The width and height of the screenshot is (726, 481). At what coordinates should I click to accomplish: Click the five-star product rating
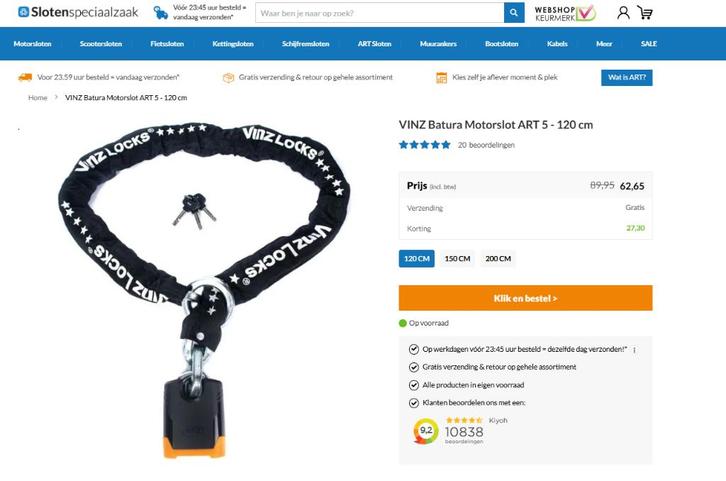click(x=425, y=145)
